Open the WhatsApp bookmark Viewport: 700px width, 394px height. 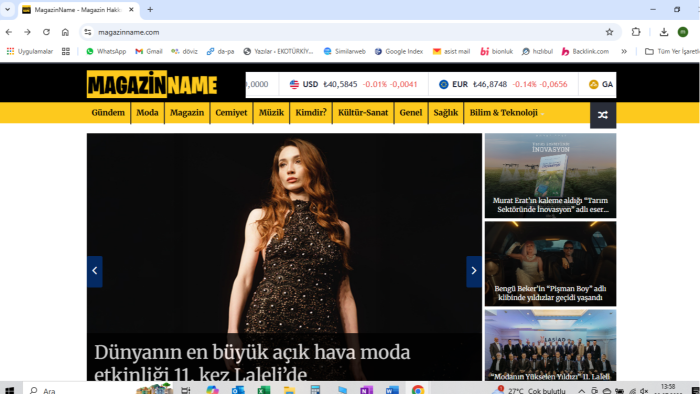(x=106, y=51)
